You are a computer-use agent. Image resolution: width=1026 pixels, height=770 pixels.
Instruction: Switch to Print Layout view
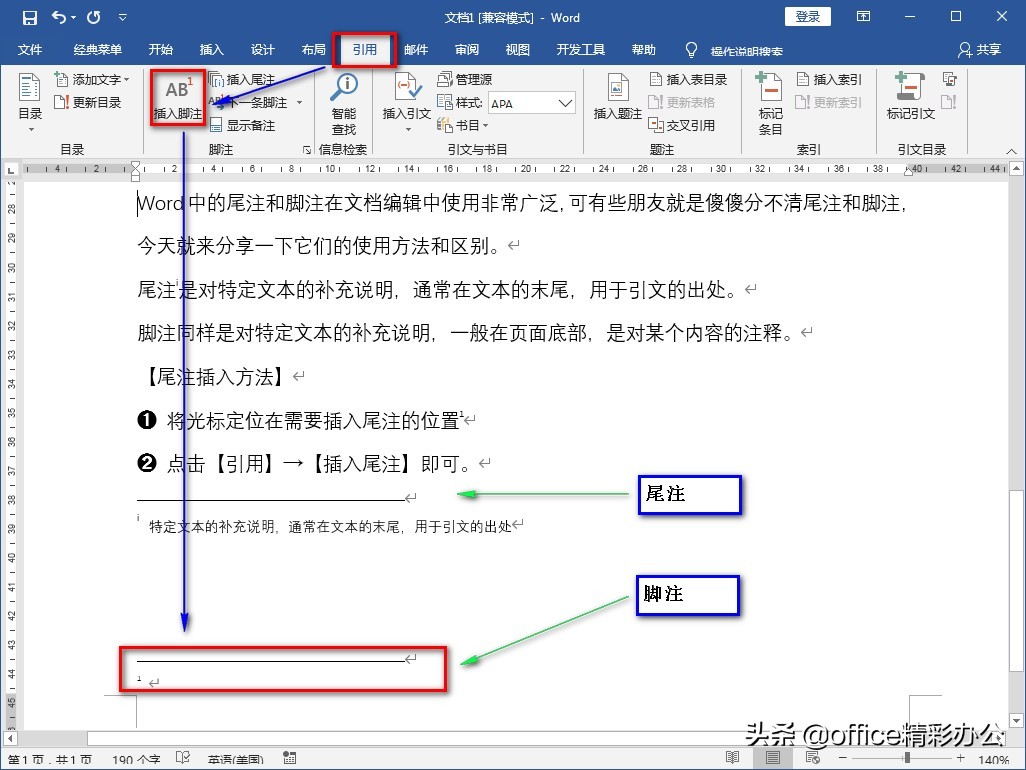pyautogui.click(x=773, y=758)
